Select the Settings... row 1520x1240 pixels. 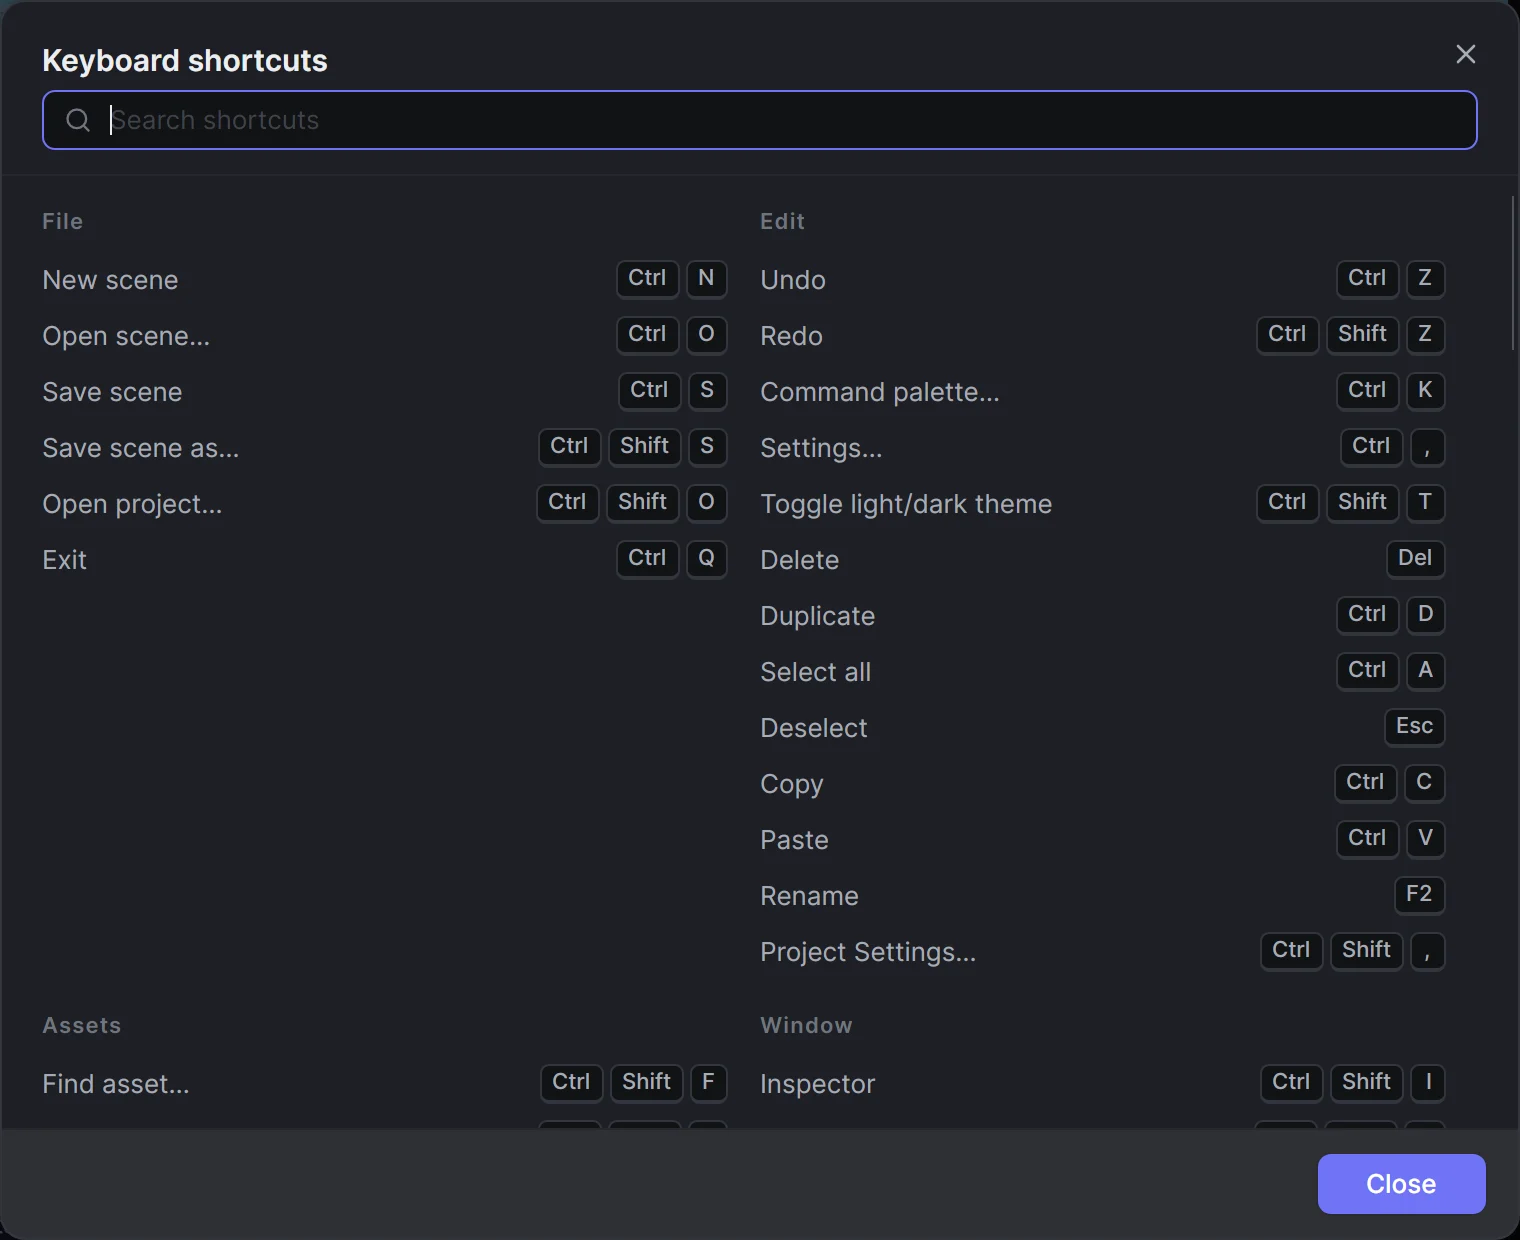click(1103, 447)
